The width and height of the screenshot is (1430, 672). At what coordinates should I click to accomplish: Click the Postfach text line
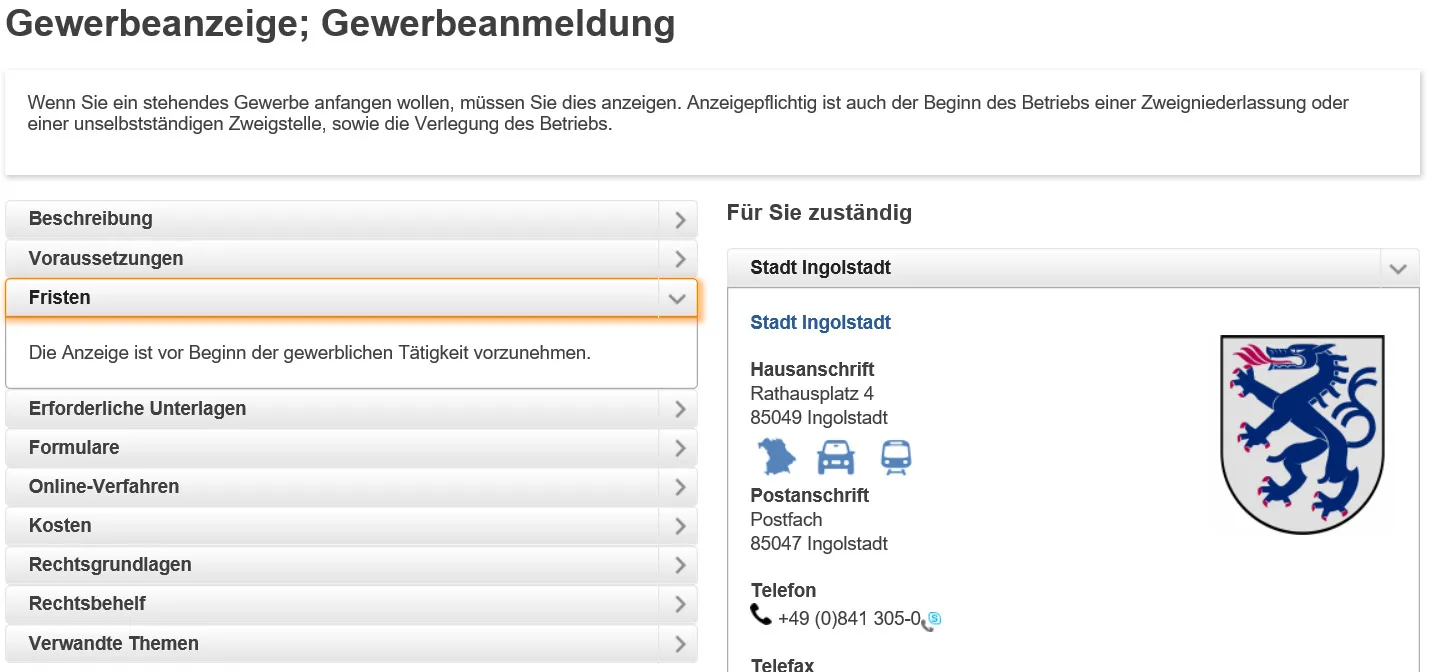click(x=786, y=519)
